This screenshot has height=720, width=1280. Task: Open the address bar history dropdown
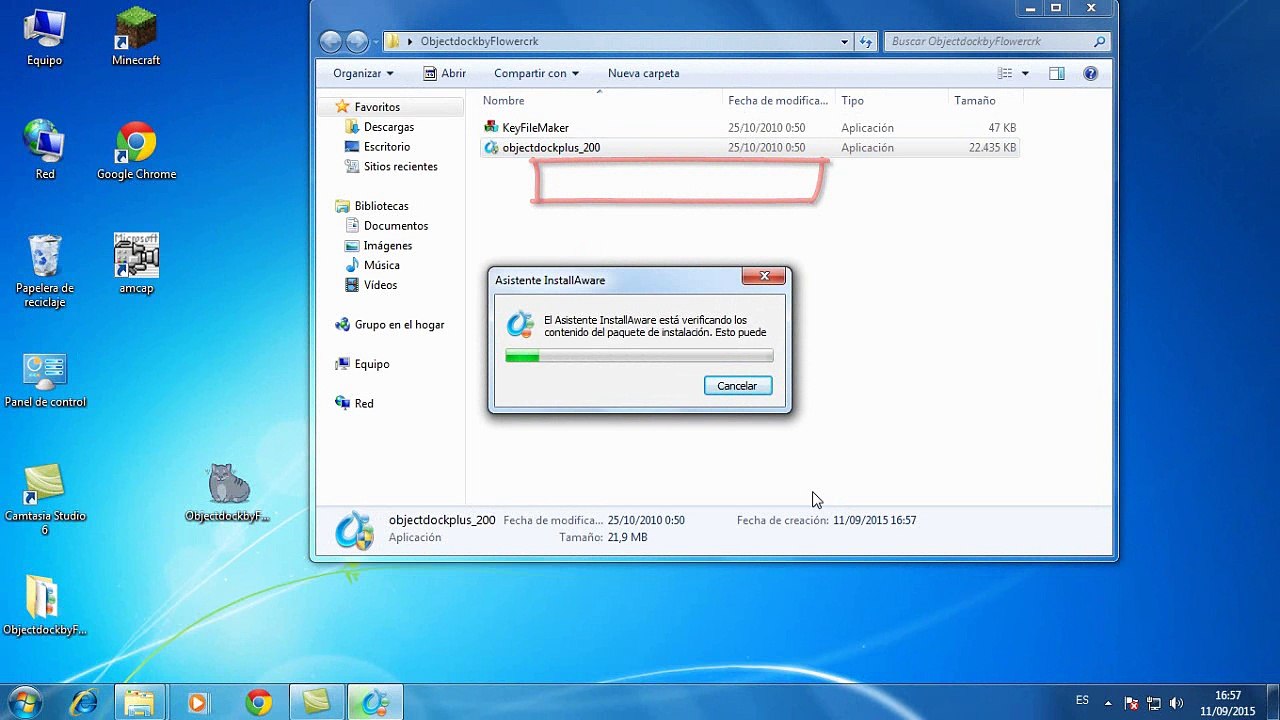[x=845, y=42]
